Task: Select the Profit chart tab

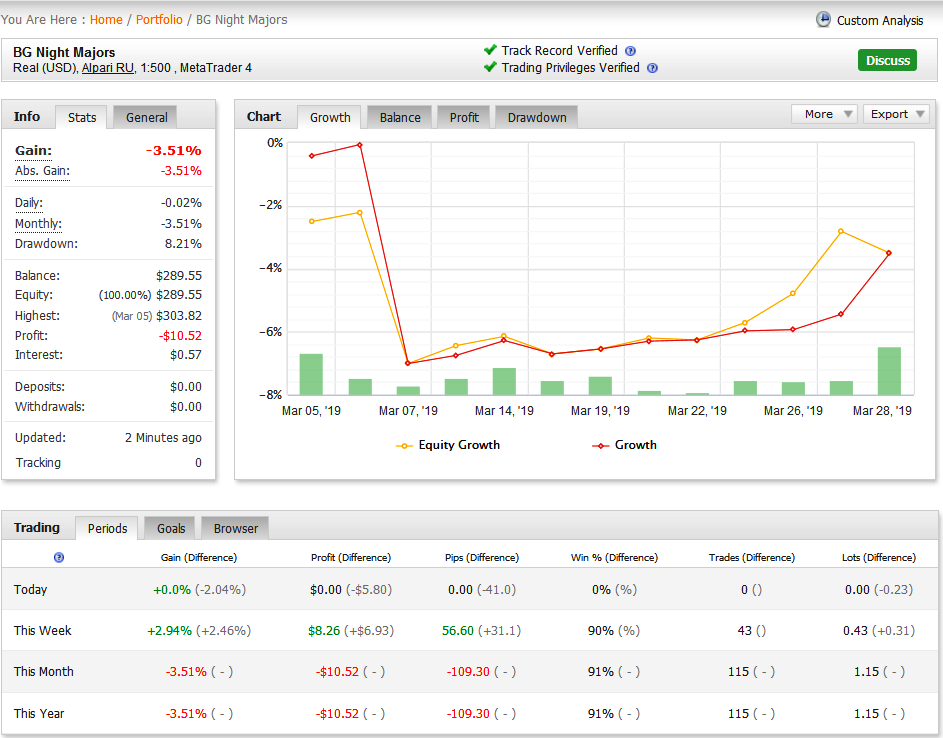Action: click(464, 117)
